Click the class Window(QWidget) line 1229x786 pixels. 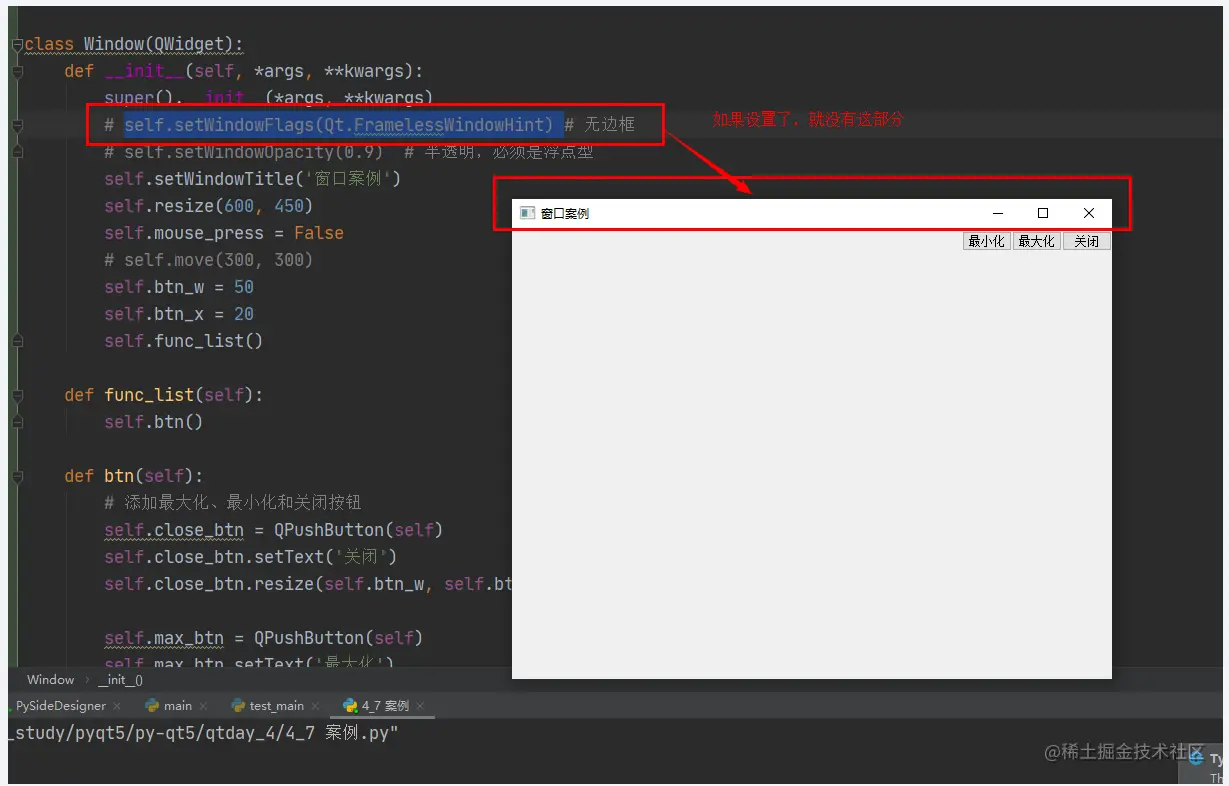(x=134, y=45)
